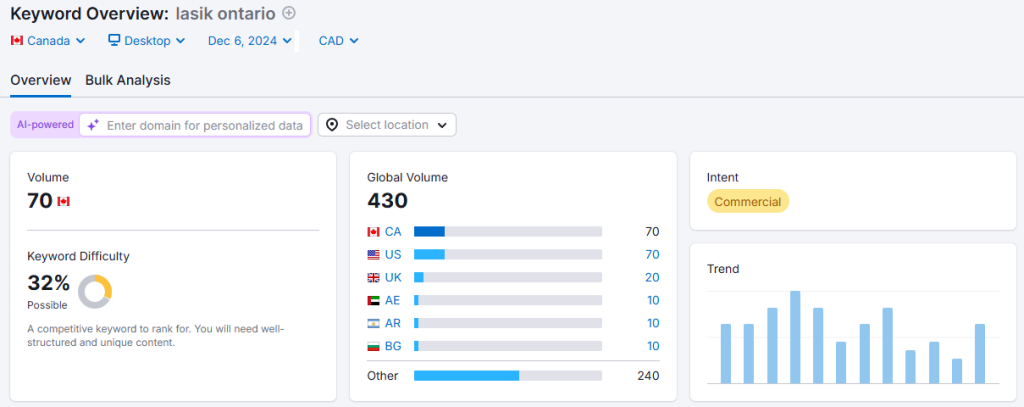This screenshot has width=1024, height=407.
Task: Select the Overview tab
Action: 41,80
